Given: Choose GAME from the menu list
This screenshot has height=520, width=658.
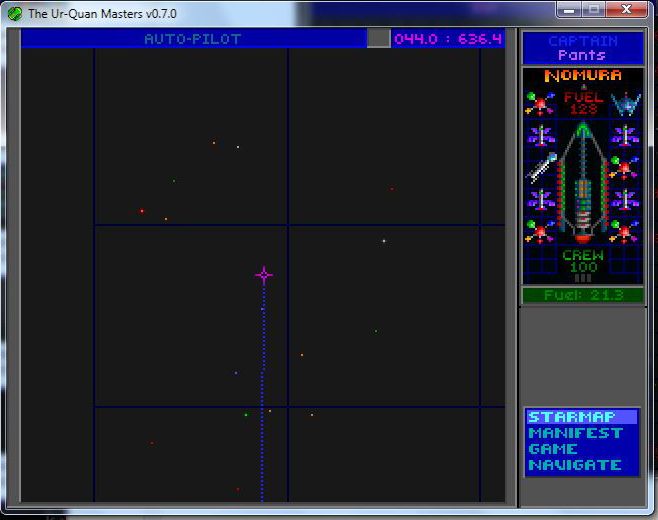Looking at the screenshot, I should coord(553,449).
